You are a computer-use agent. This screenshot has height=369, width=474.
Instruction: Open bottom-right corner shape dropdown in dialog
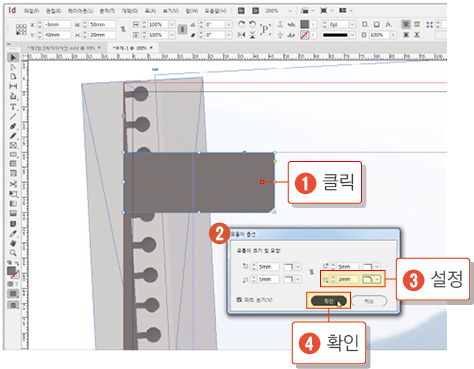372,279
